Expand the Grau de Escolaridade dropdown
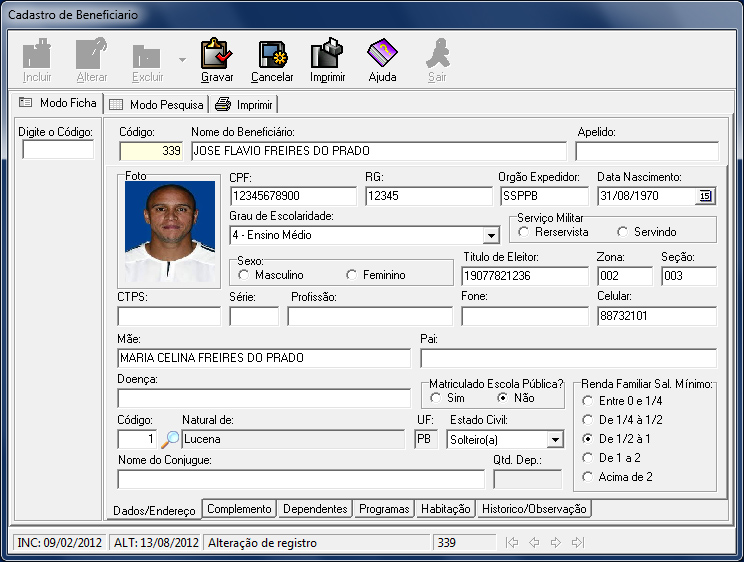744x562 pixels. click(x=491, y=236)
